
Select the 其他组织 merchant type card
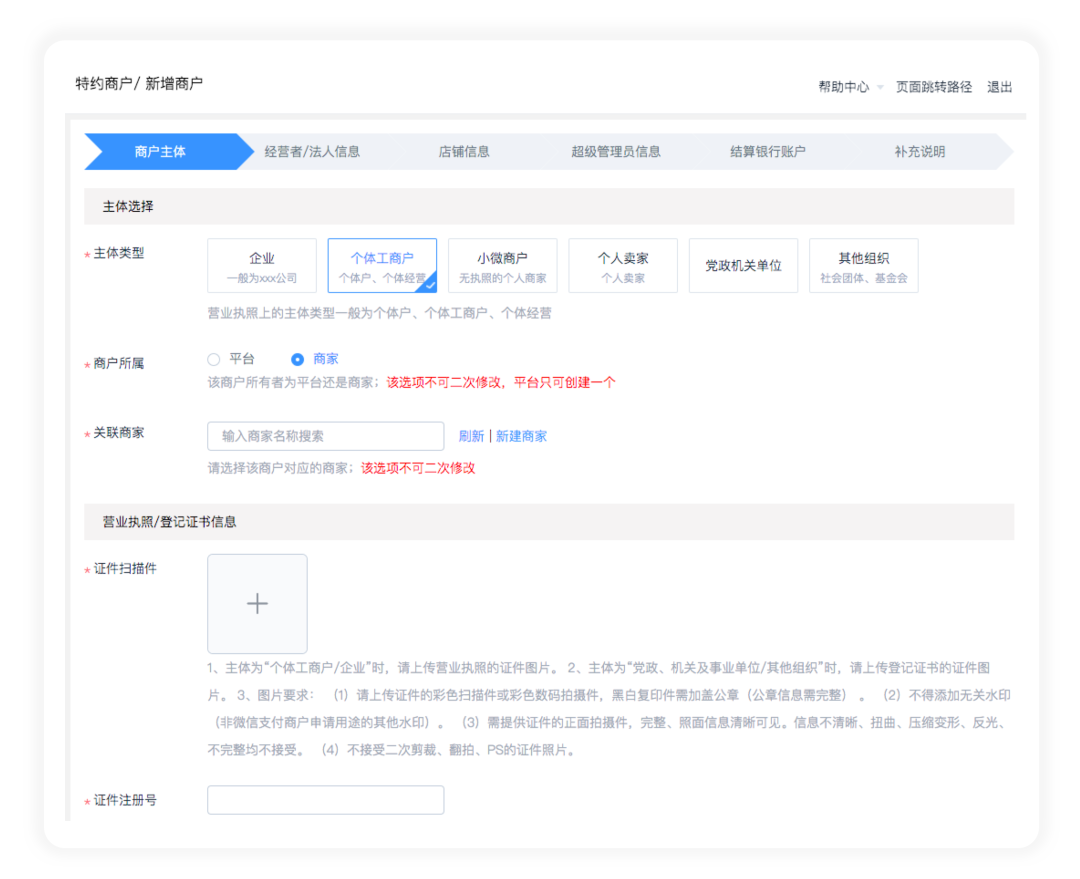[x=863, y=265]
